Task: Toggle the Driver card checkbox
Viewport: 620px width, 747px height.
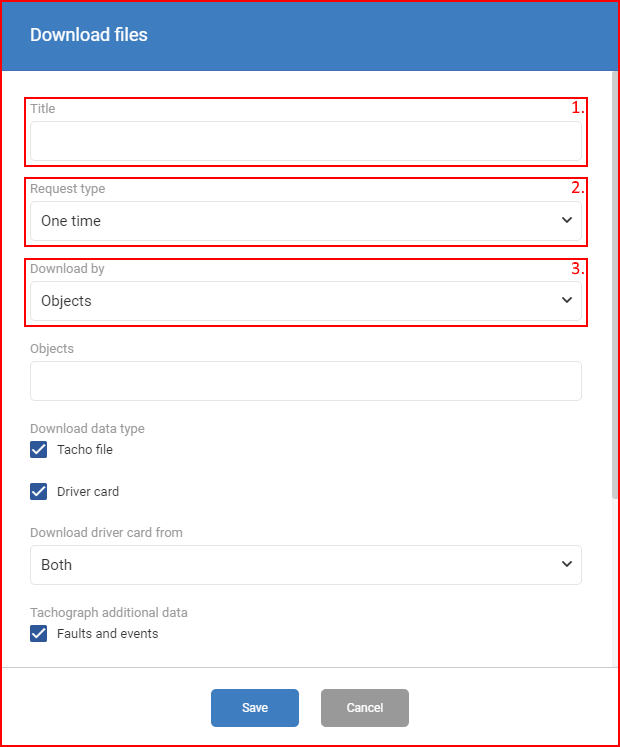Action: tap(39, 491)
